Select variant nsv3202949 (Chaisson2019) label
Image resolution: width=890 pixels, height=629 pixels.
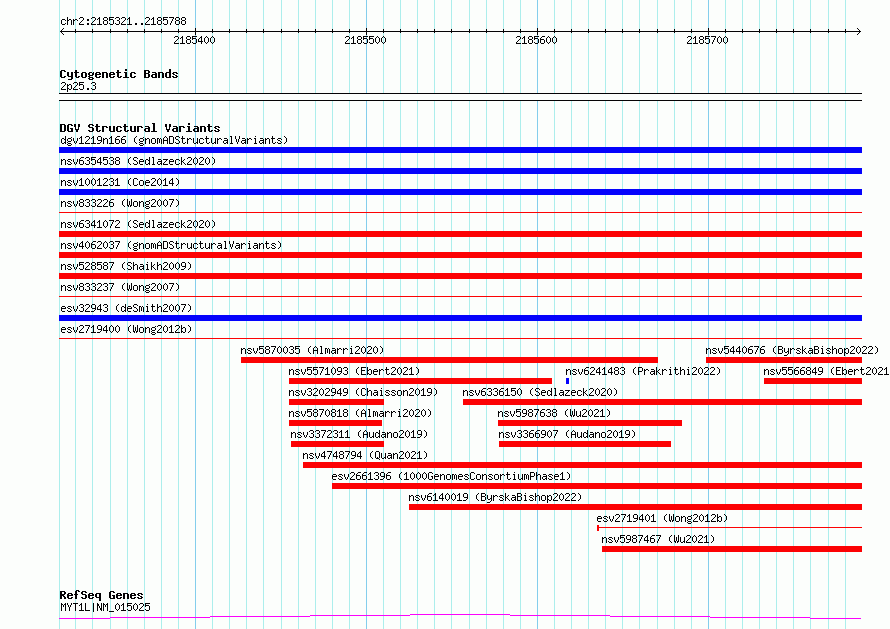point(363,392)
